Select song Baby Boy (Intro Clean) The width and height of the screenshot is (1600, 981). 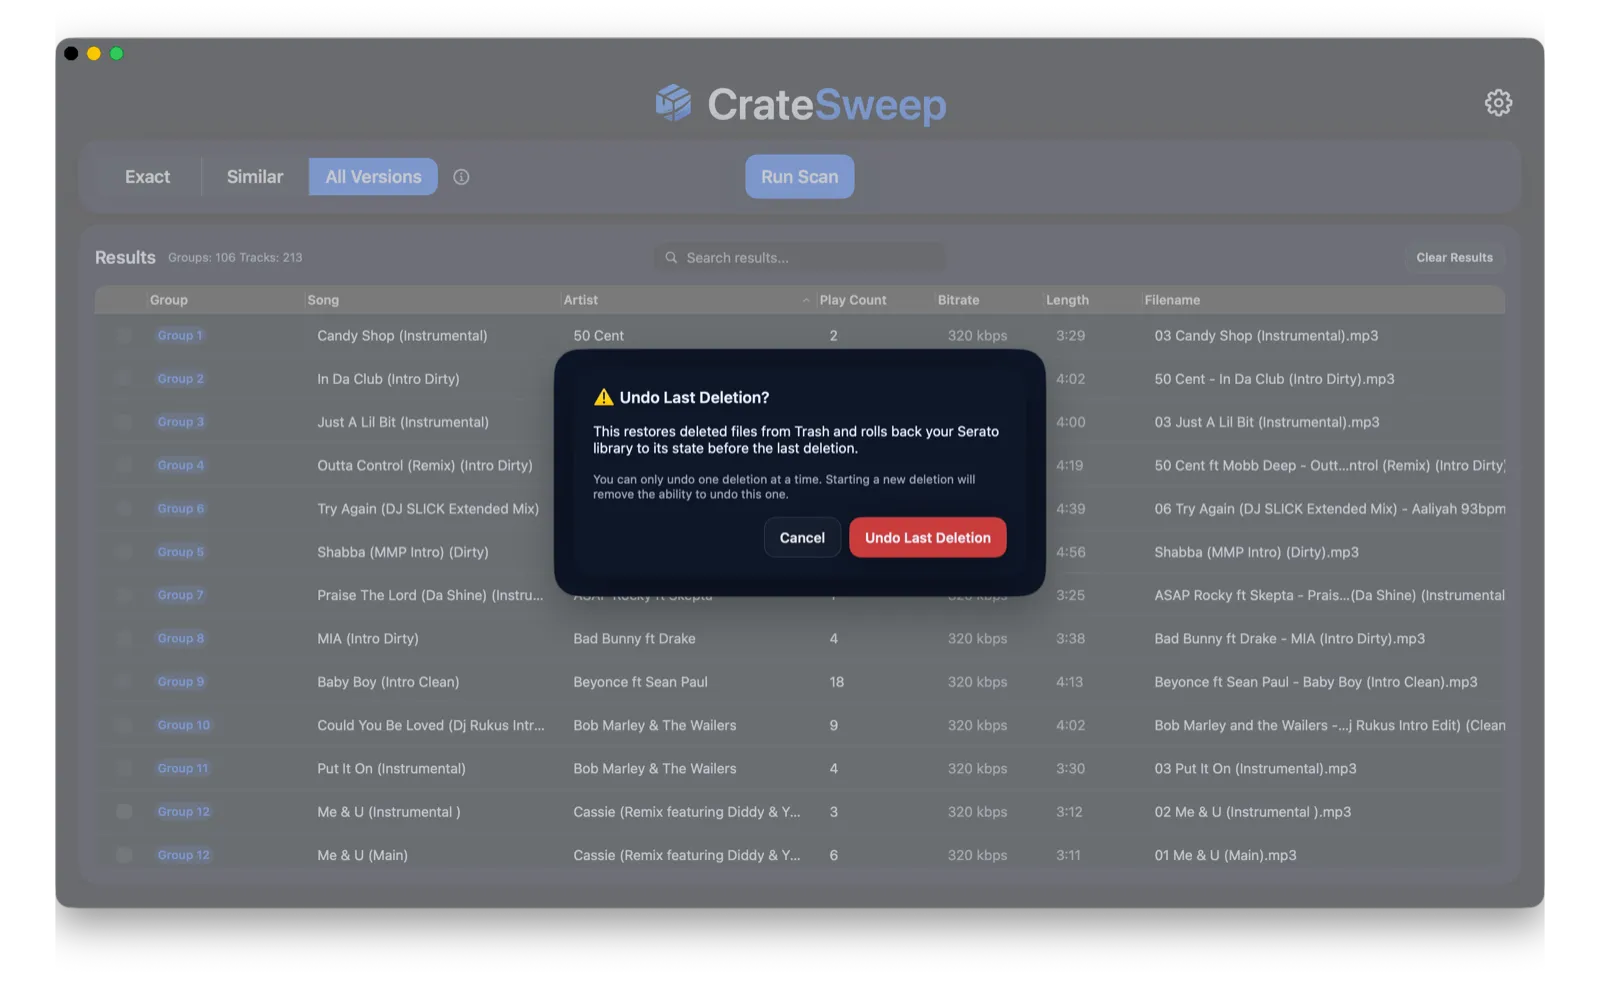tap(388, 682)
